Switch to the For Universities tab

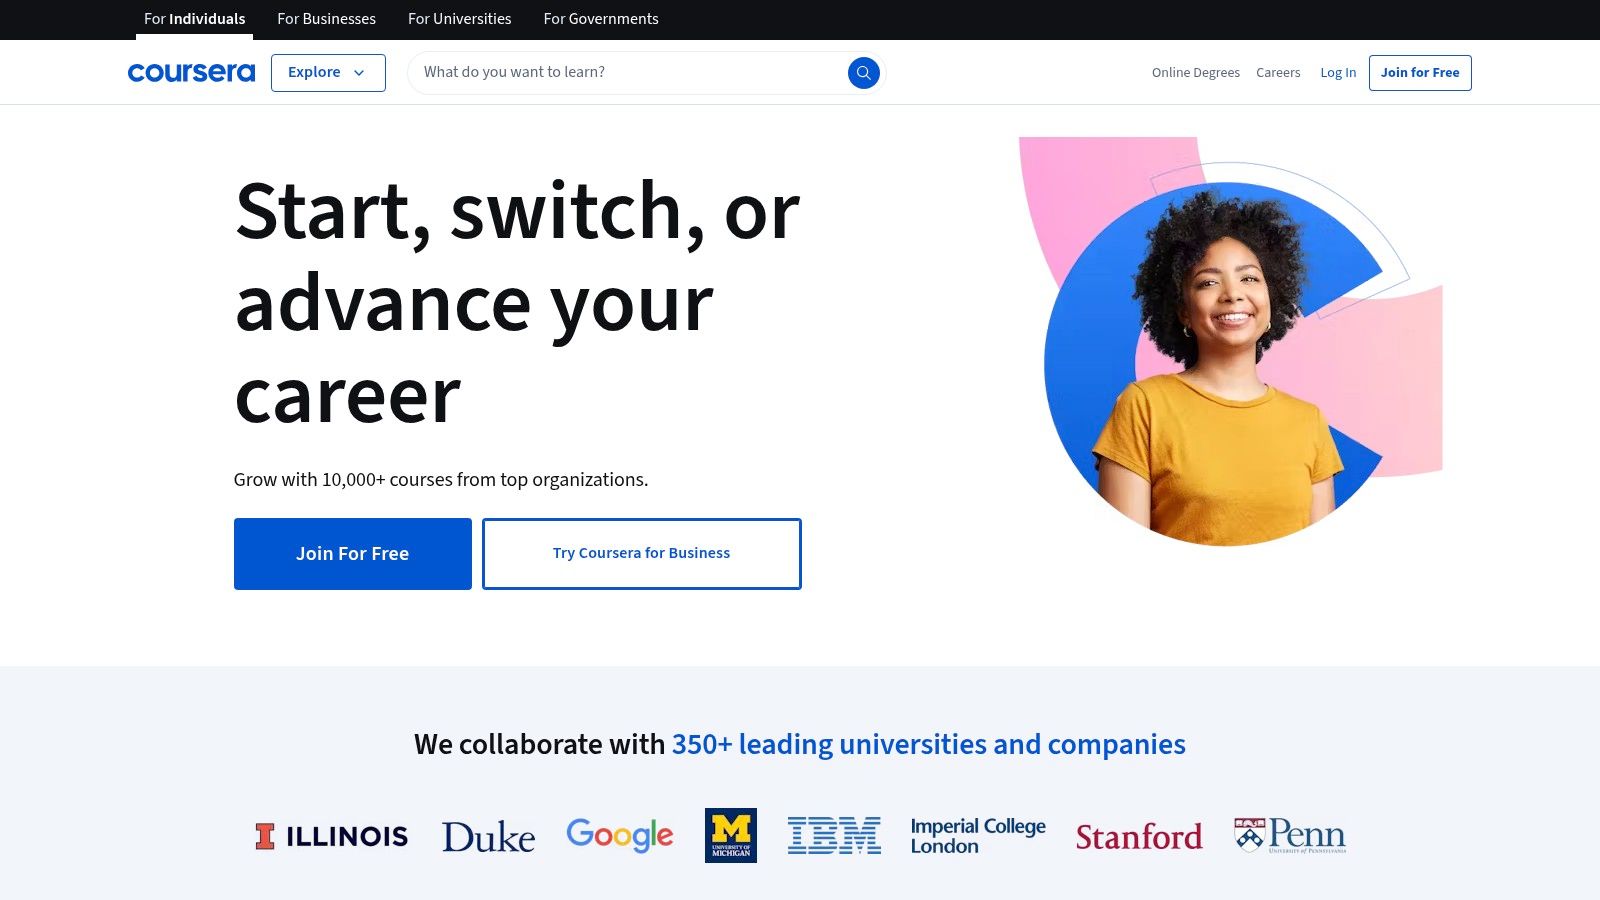tap(459, 19)
